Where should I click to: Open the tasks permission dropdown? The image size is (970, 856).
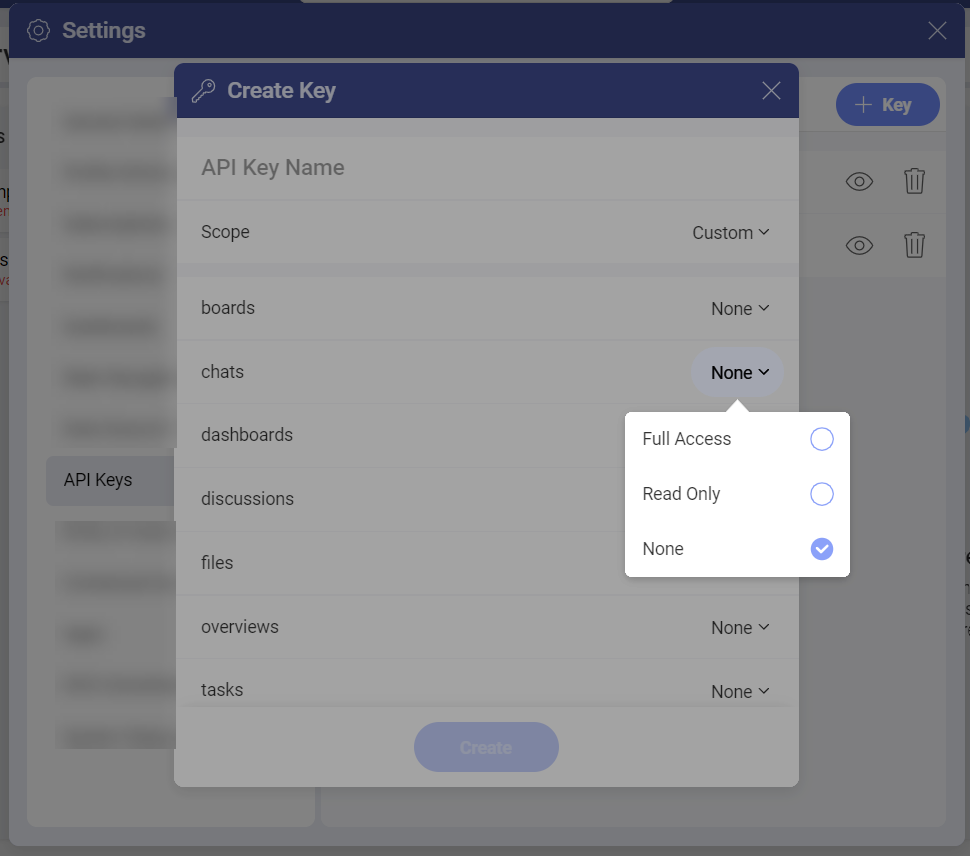click(740, 691)
